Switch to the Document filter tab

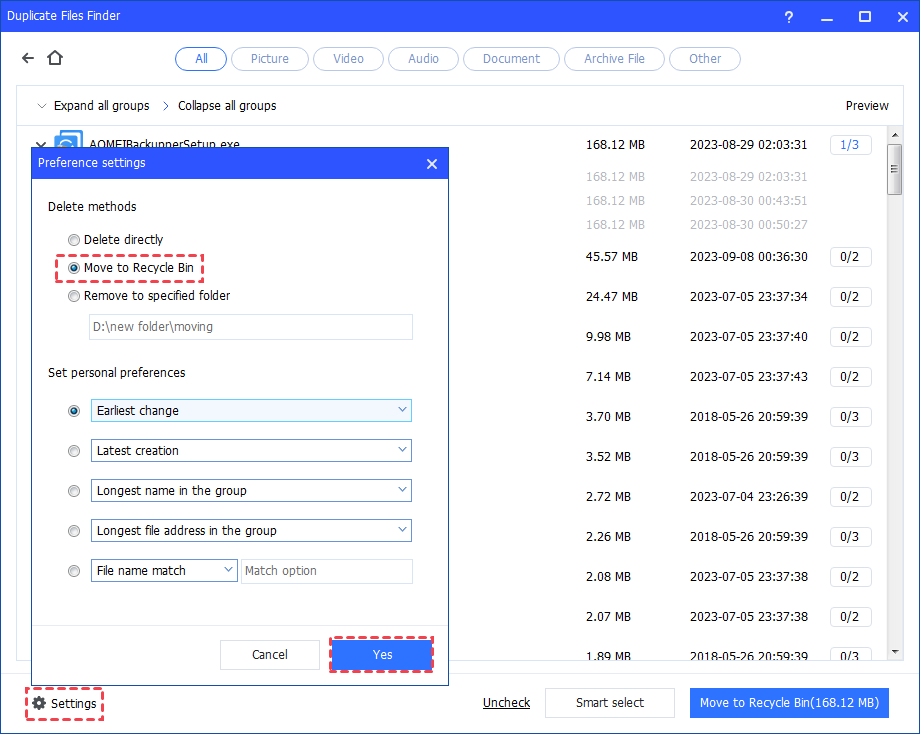click(511, 59)
